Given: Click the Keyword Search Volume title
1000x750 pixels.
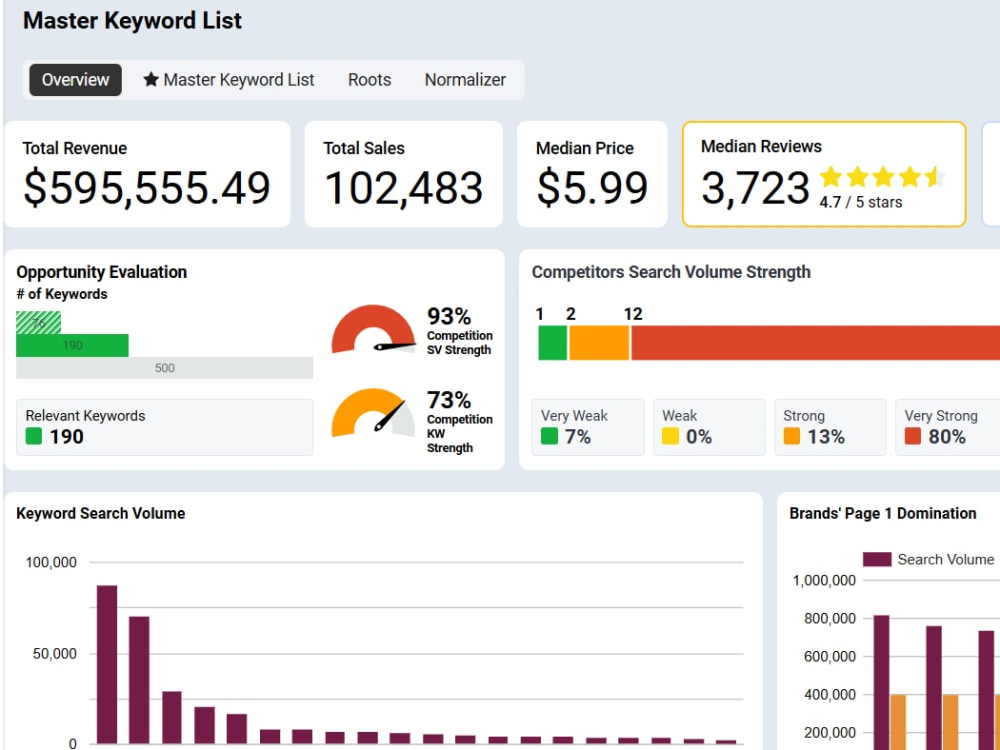Looking at the screenshot, I should [x=101, y=513].
